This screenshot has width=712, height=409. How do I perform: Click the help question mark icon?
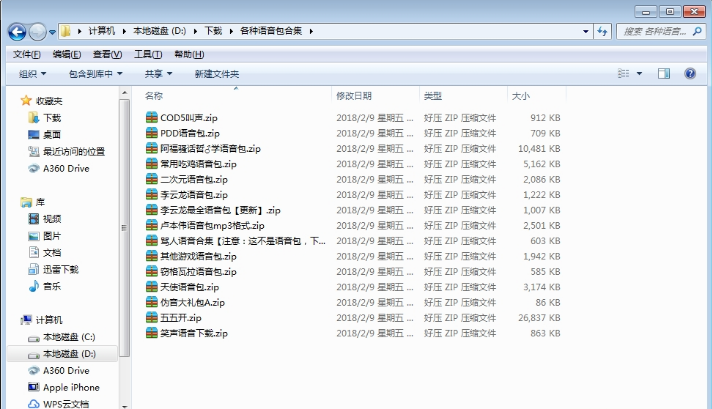pos(689,74)
